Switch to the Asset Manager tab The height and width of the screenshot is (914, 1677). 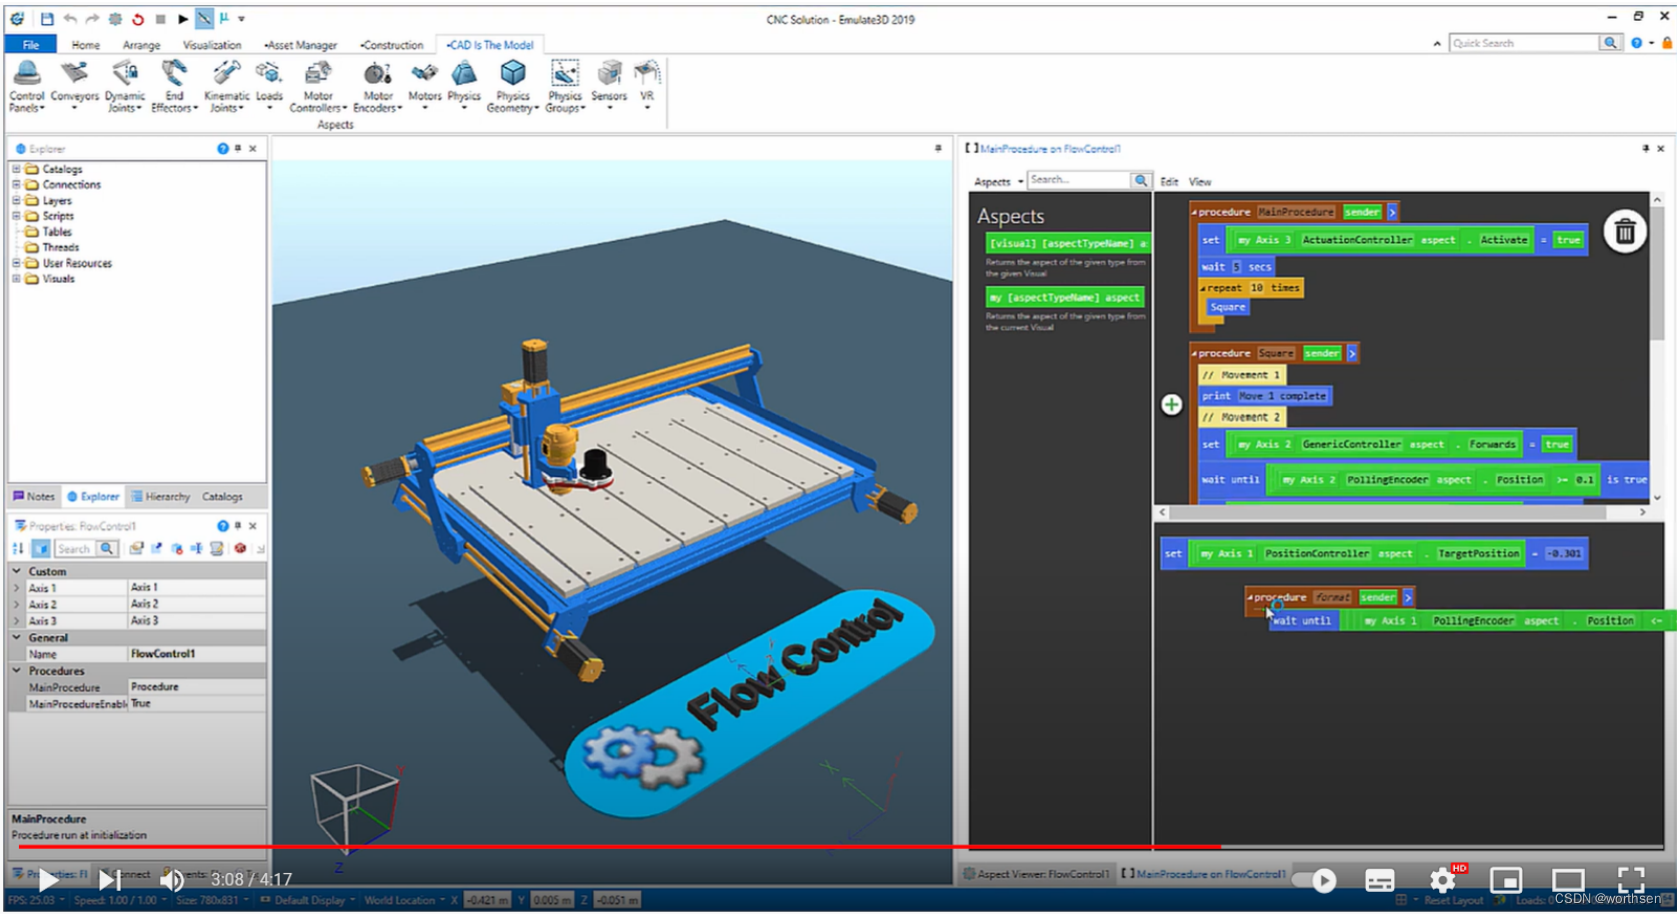pos(301,45)
